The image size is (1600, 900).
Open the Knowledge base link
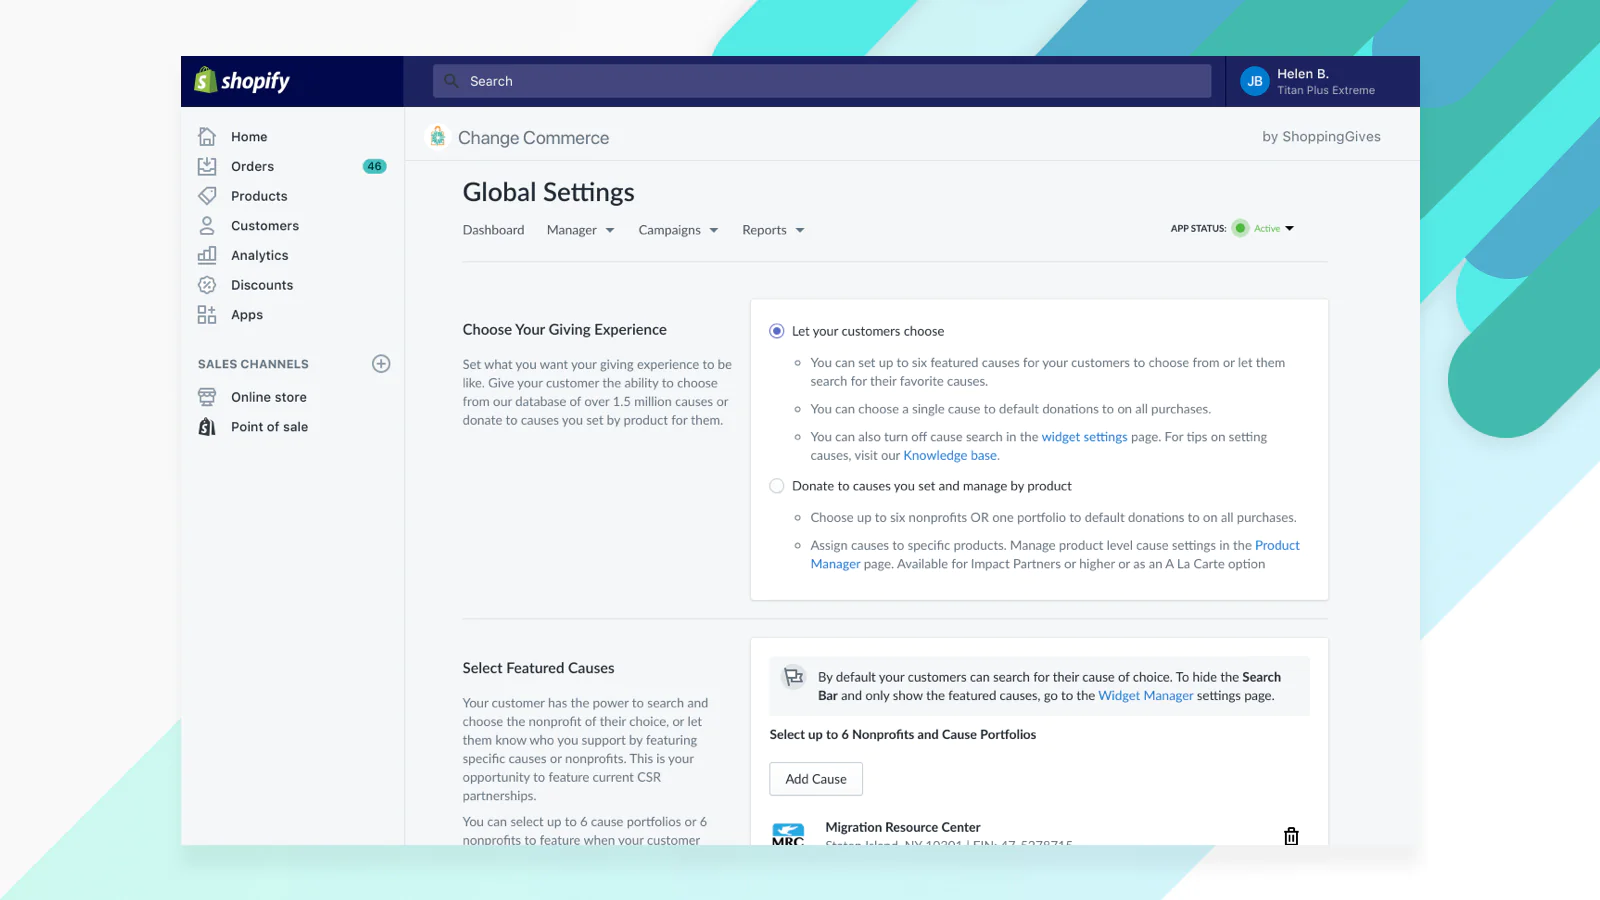950,456
